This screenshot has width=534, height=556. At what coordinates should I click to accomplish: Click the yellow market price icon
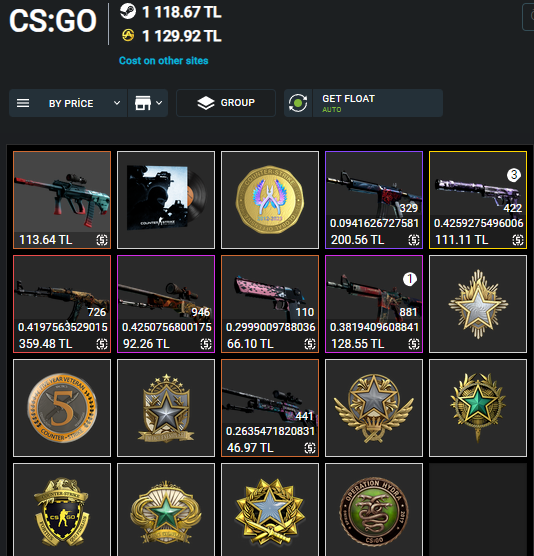click(x=128, y=35)
